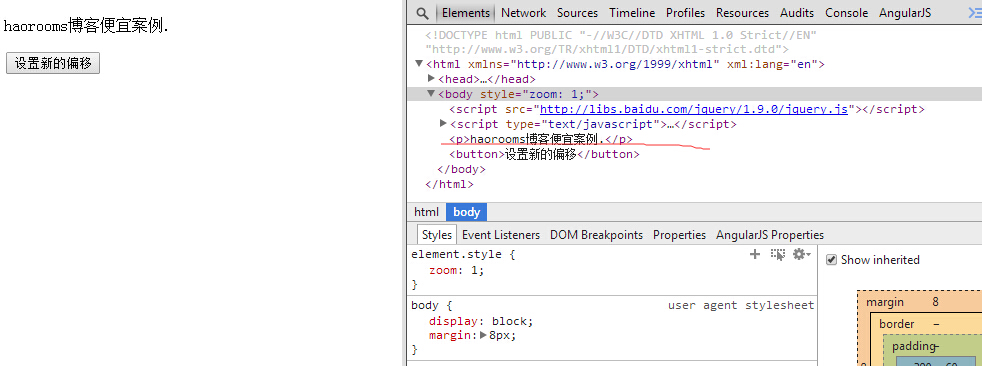Select the html breadcrumb item
The height and width of the screenshot is (366, 982).
click(426, 212)
